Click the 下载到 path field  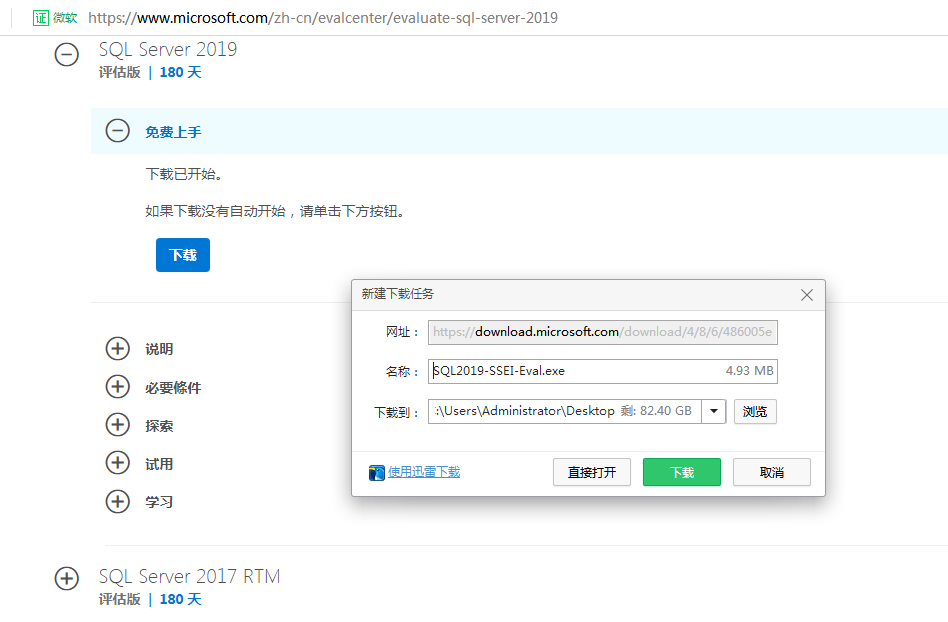[565, 412]
